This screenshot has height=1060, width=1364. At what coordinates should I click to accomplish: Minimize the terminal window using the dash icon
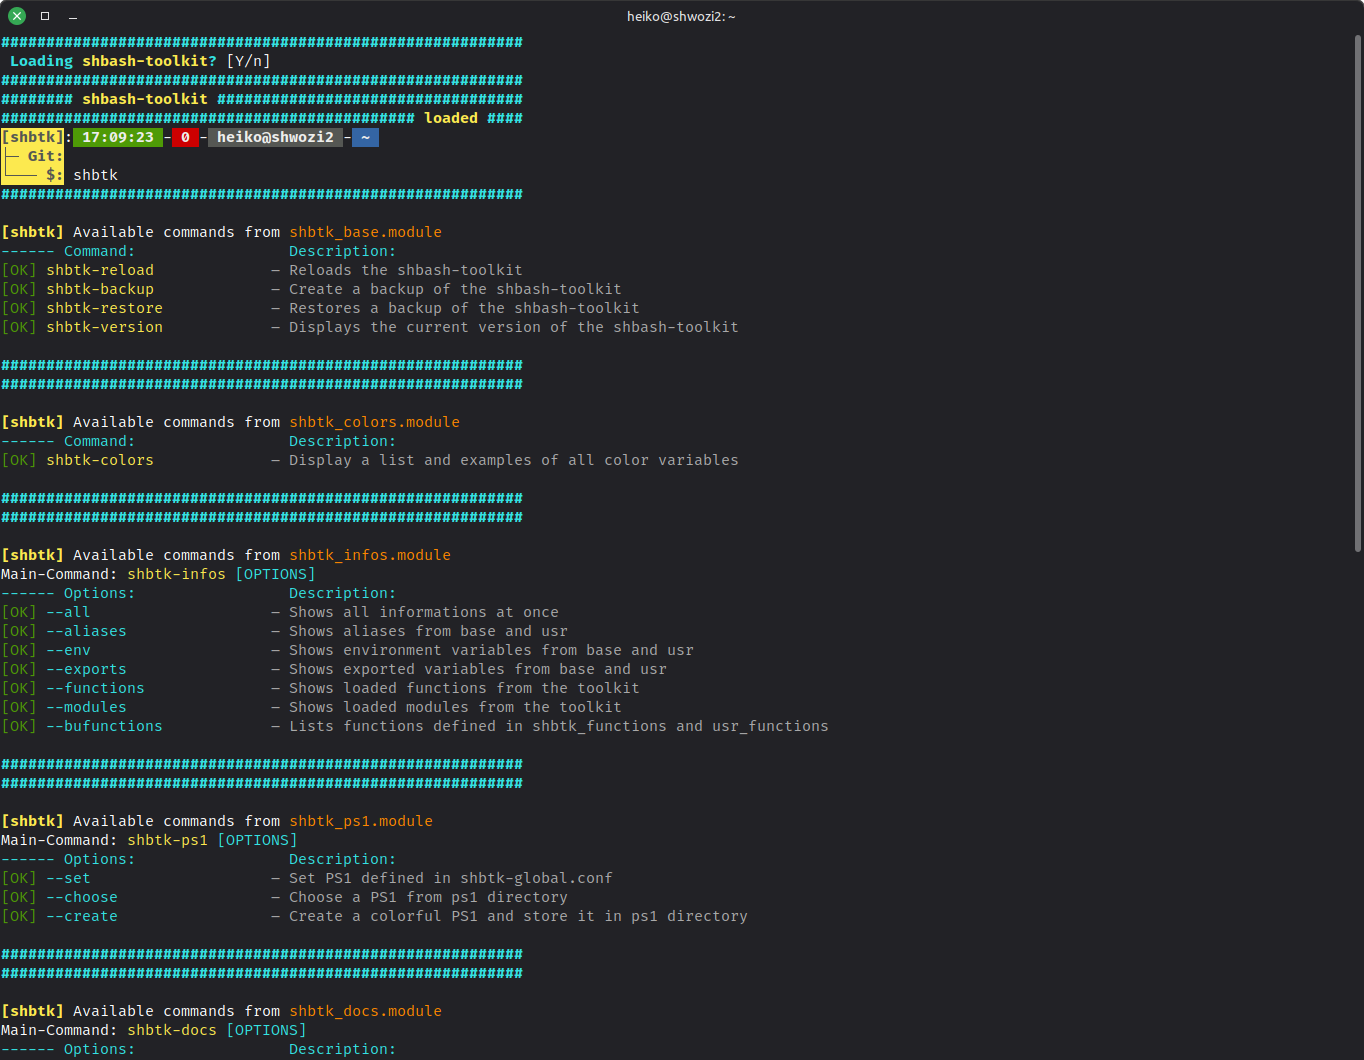[x=73, y=16]
